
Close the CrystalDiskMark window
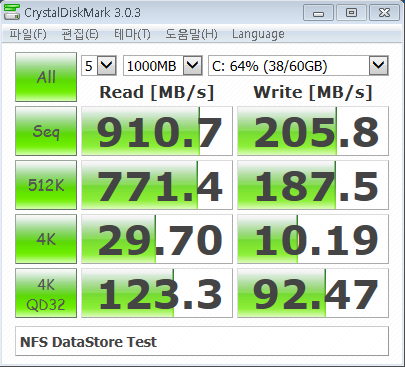pyautogui.click(x=384, y=13)
